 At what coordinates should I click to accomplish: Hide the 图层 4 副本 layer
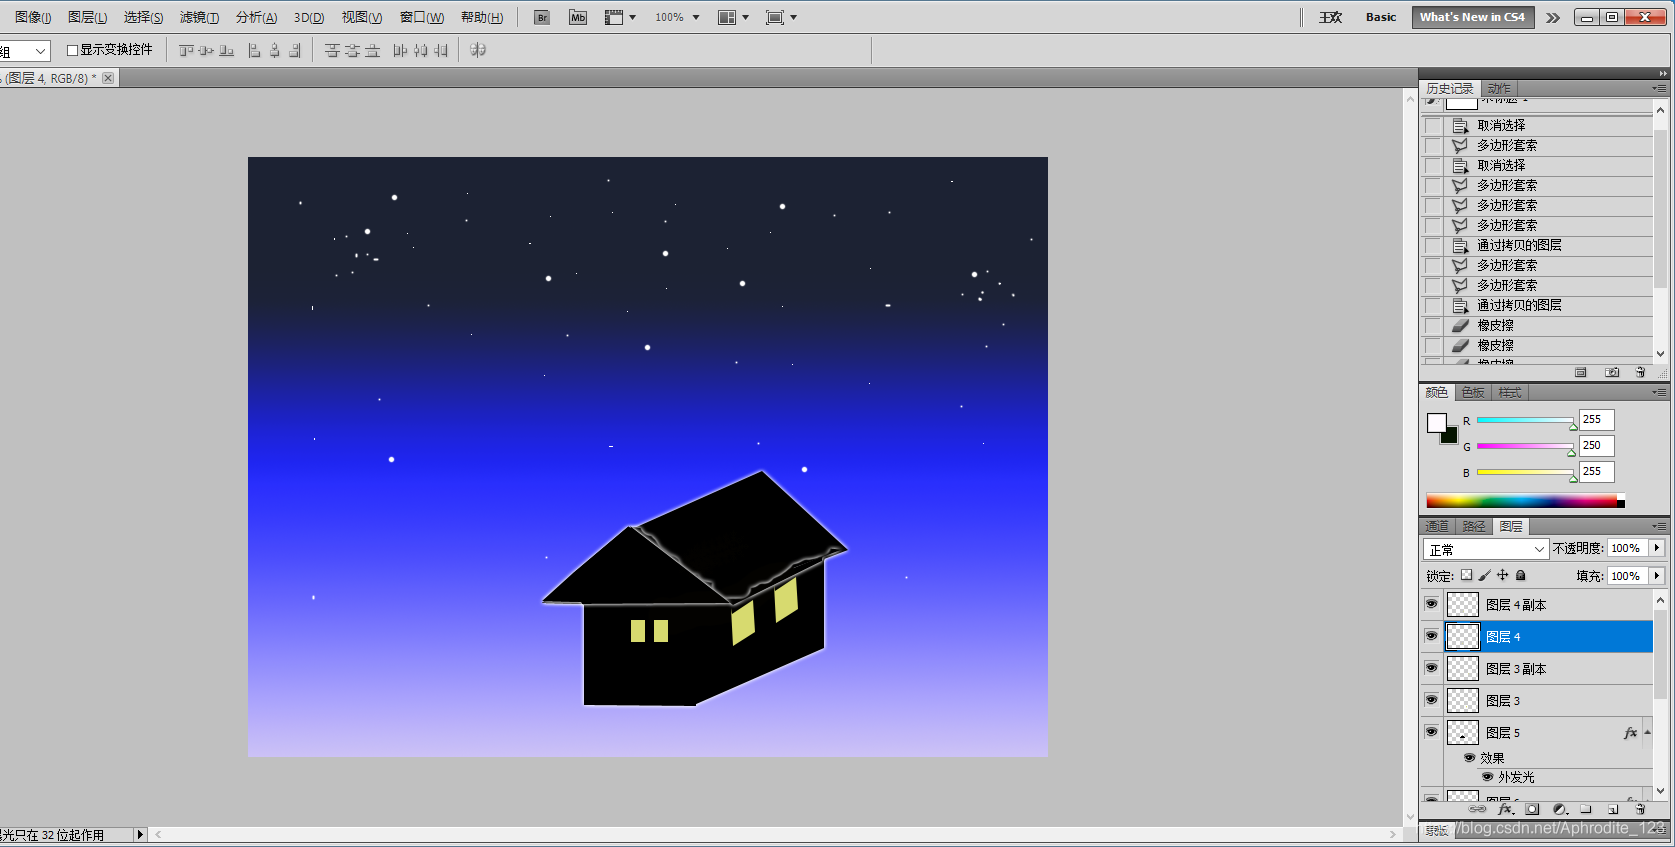(1431, 604)
